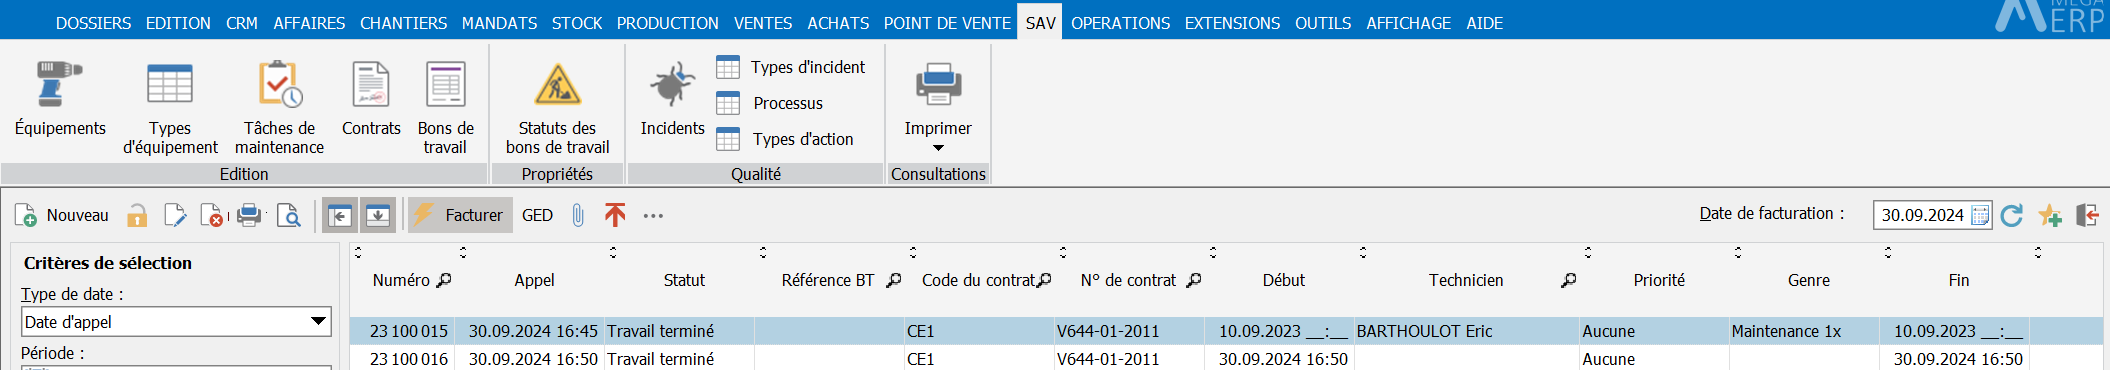Click the orange padlock unlock icon
The width and height of the screenshot is (2110, 370).
tap(137, 215)
